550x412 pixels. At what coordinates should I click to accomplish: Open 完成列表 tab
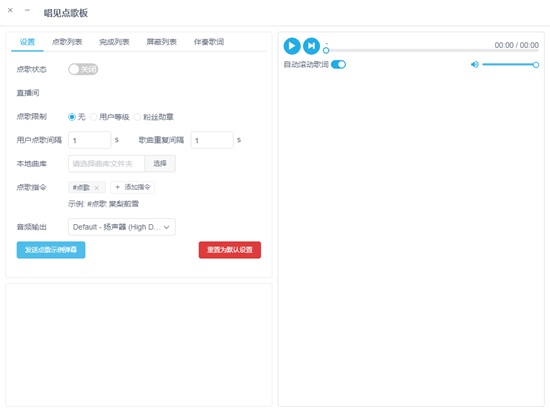pos(114,42)
